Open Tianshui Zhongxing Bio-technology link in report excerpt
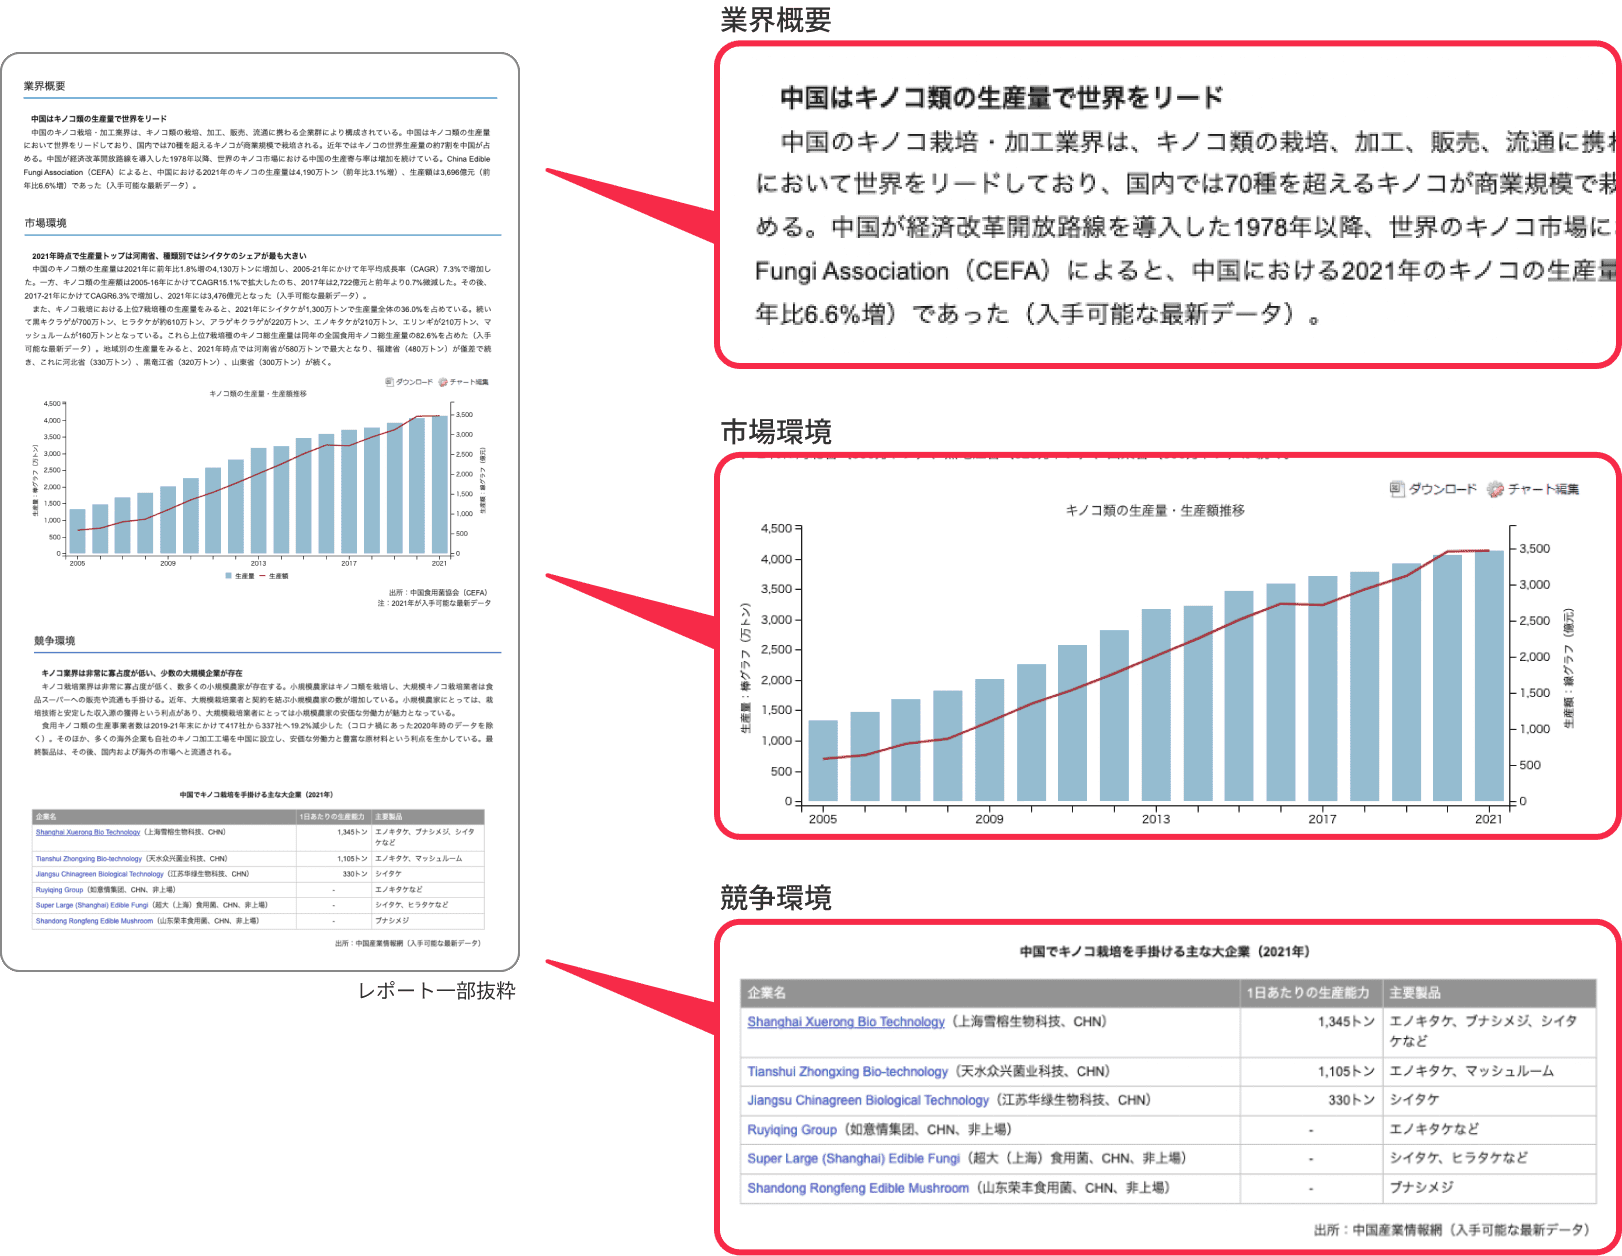Image resolution: width=1622 pixels, height=1256 pixels. coord(89,858)
